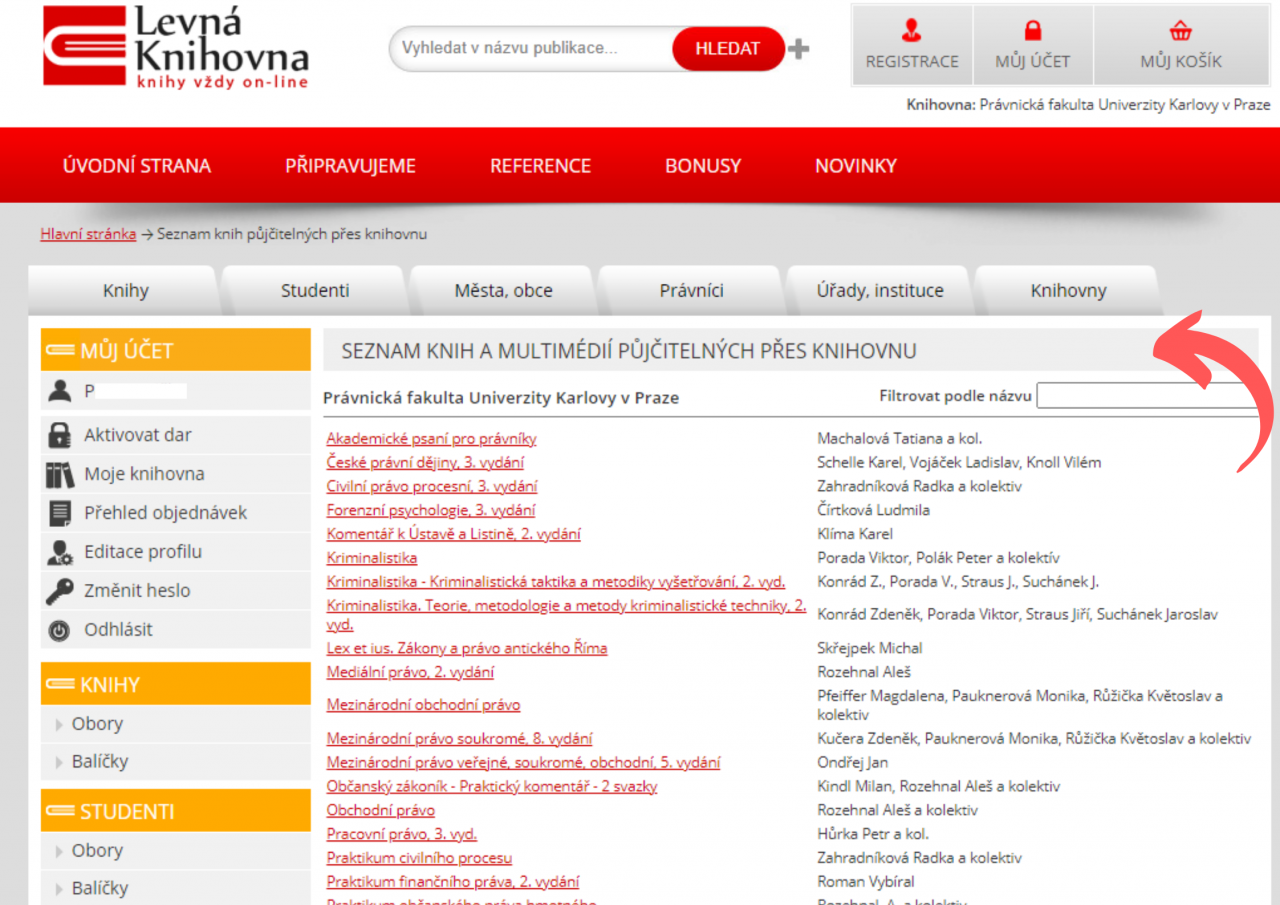The height and width of the screenshot is (905, 1280).
Task: Click the Studenti sidebar section header
Action: (x=176, y=811)
